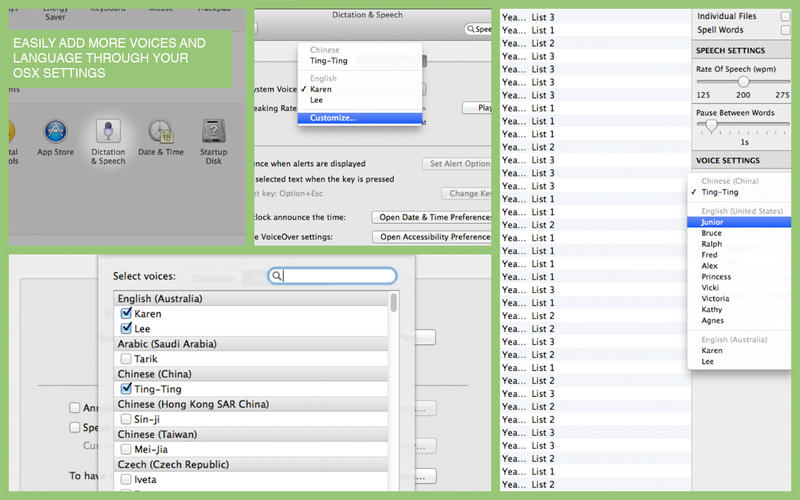Click the VOICE SETTINGS section header
The width and height of the screenshot is (800, 500).
[741, 161]
